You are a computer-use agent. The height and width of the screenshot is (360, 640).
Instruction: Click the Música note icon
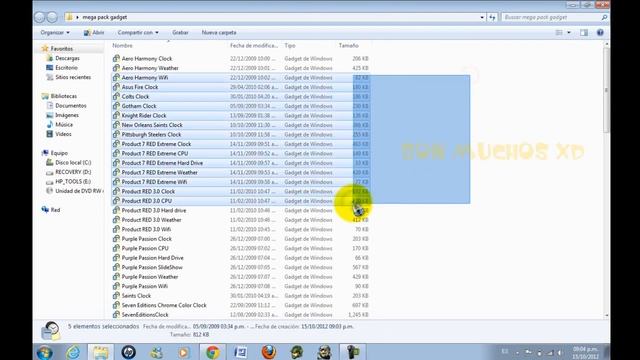coord(50,124)
